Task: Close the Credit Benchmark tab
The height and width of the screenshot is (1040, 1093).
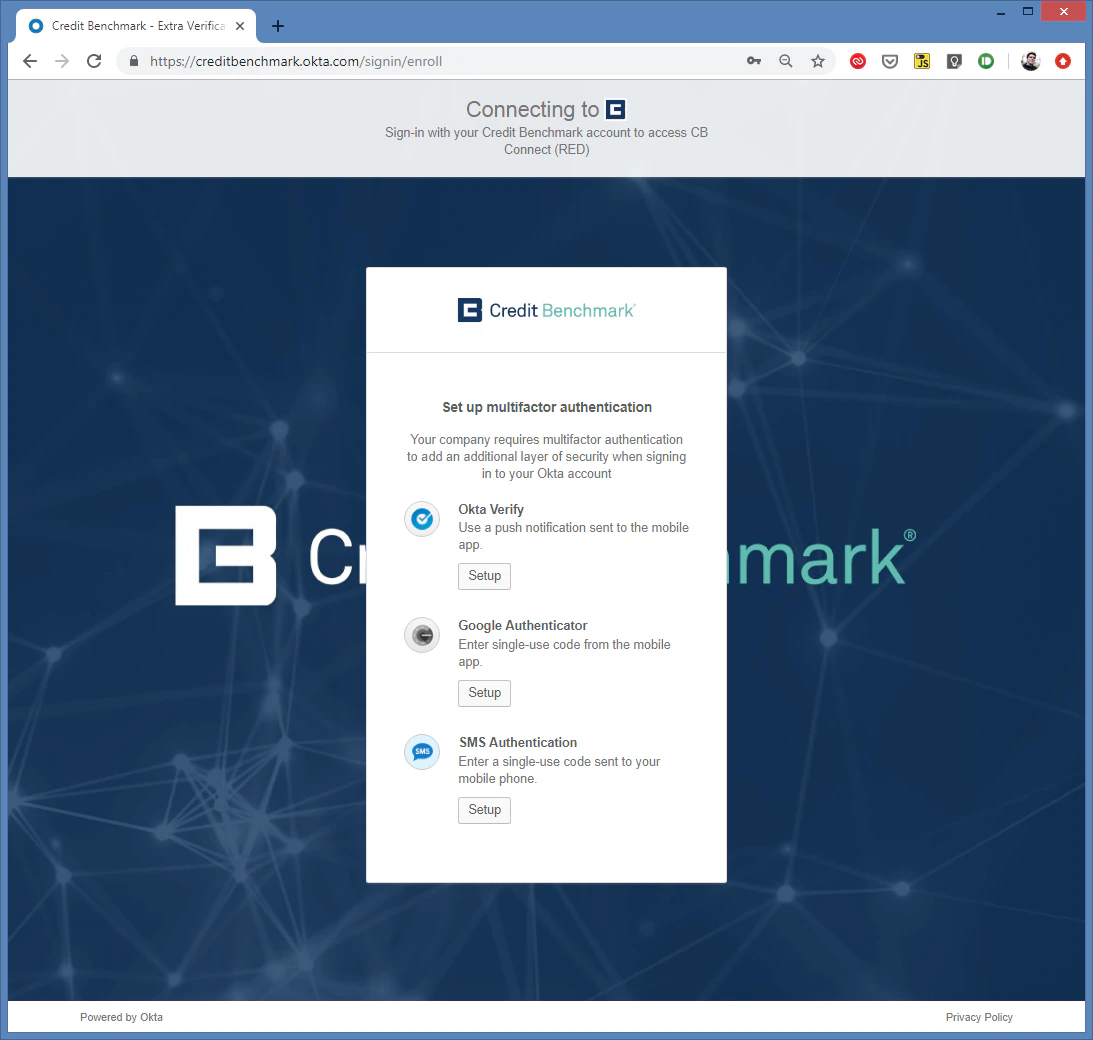Action: 240,26
